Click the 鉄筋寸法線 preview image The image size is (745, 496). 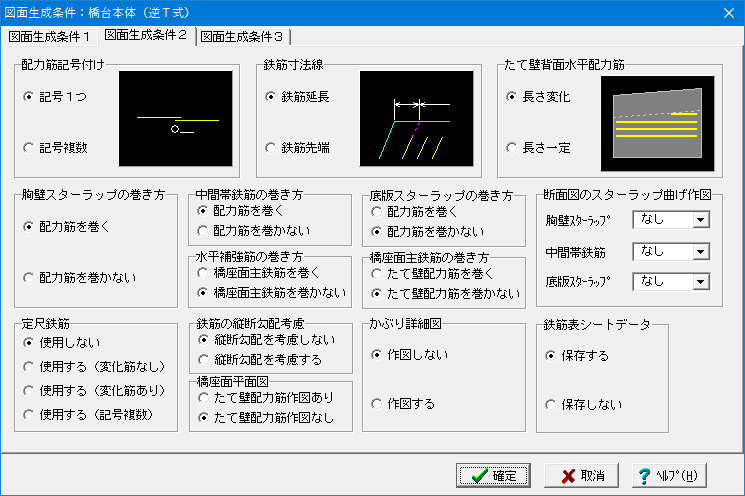pyautogui.click(x=416, y=119)
